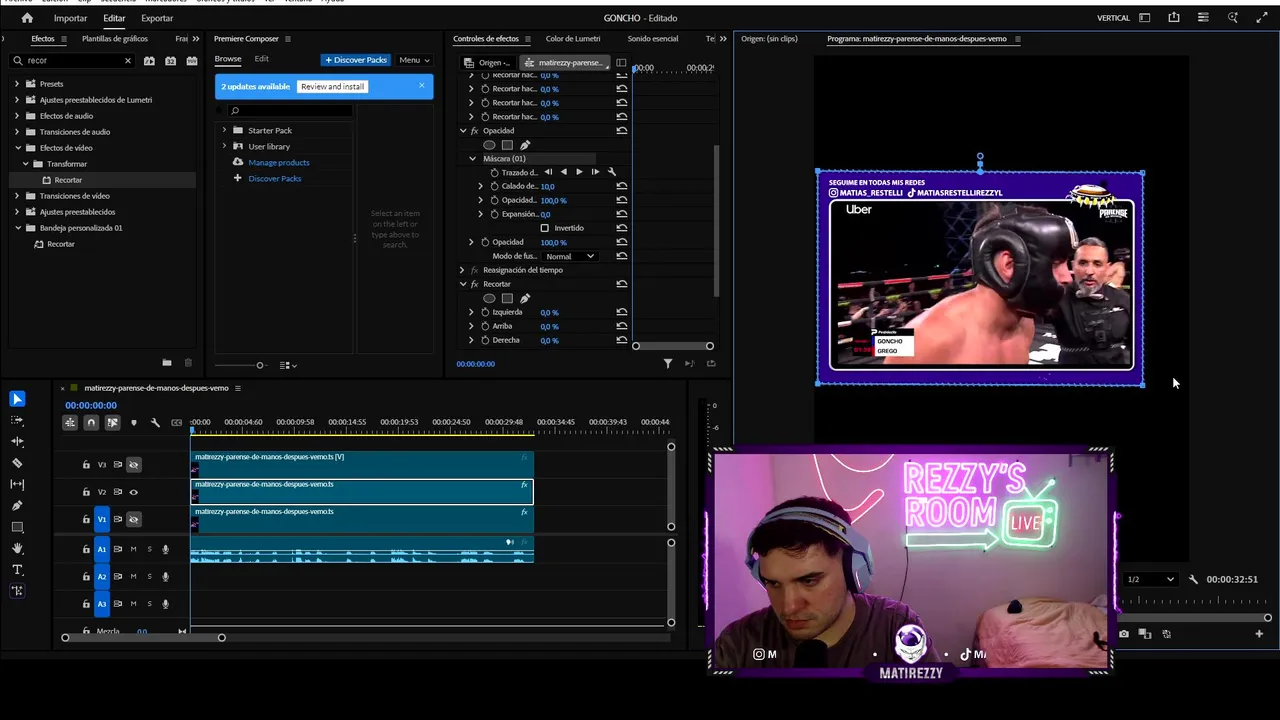The image size is (1280, 720).
Task: Open the Plantillas de gráficos panel tab
Action: coord(115,39)
